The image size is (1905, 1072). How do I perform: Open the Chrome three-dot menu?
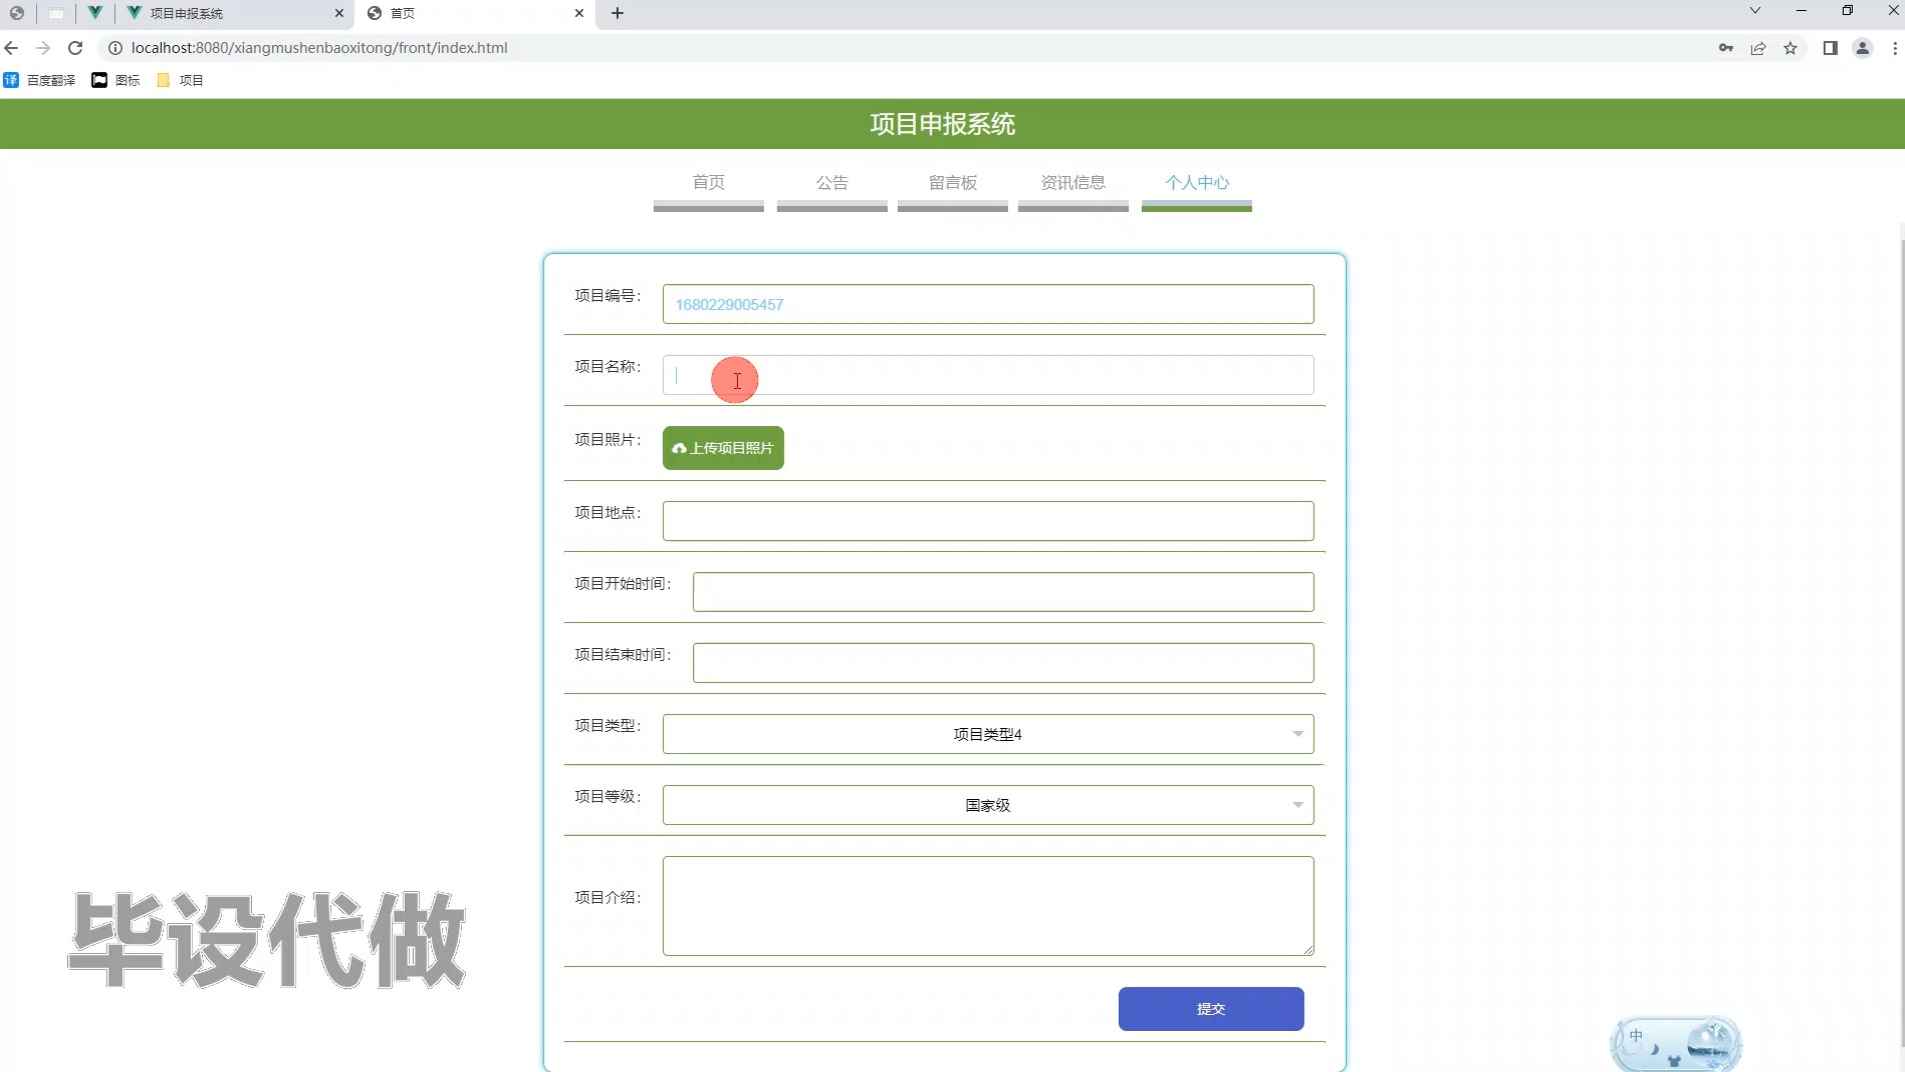click(1894, 48)
